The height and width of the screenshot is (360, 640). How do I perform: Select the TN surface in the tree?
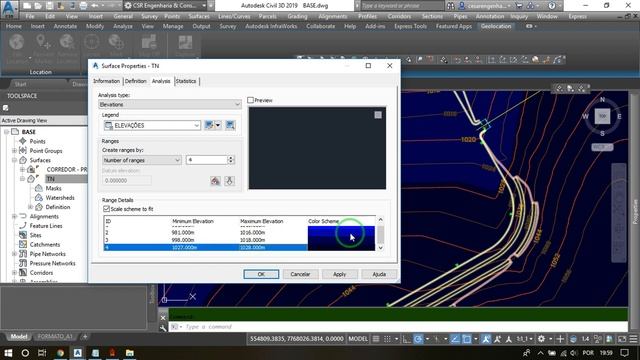coord(51,179)
